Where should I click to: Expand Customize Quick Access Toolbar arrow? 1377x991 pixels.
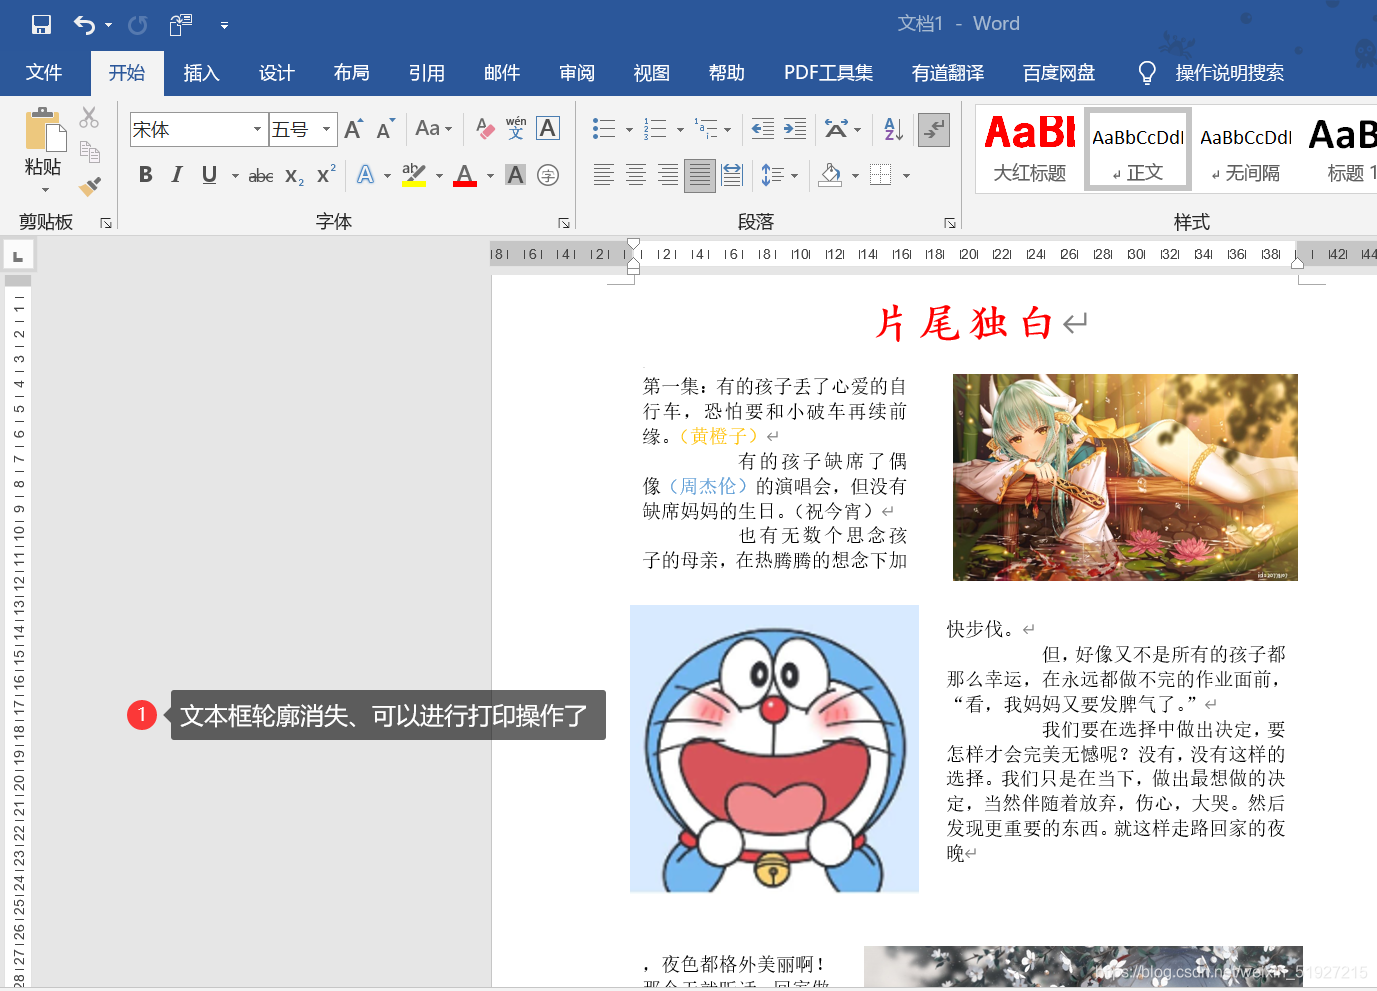point(224,25)
